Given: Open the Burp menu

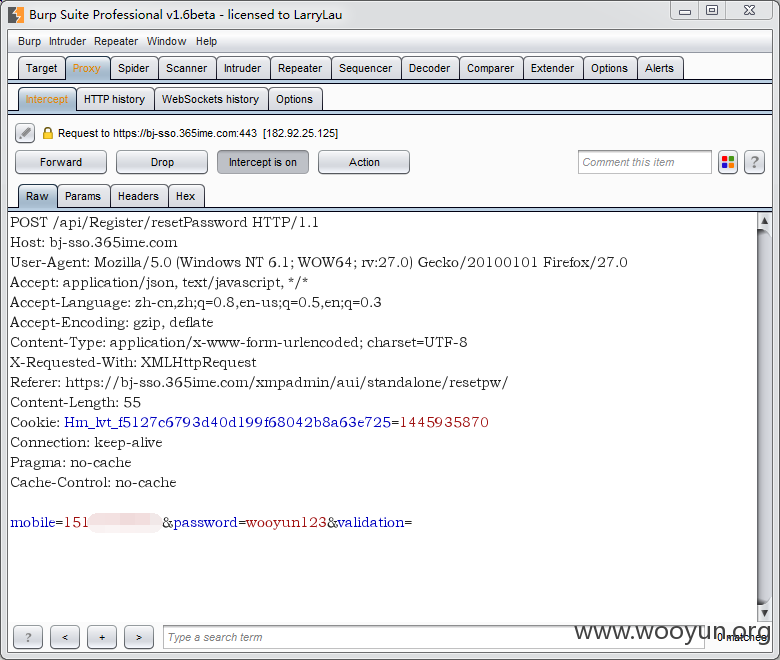Looking at the screenshot, I should click(x=29, y=41).
